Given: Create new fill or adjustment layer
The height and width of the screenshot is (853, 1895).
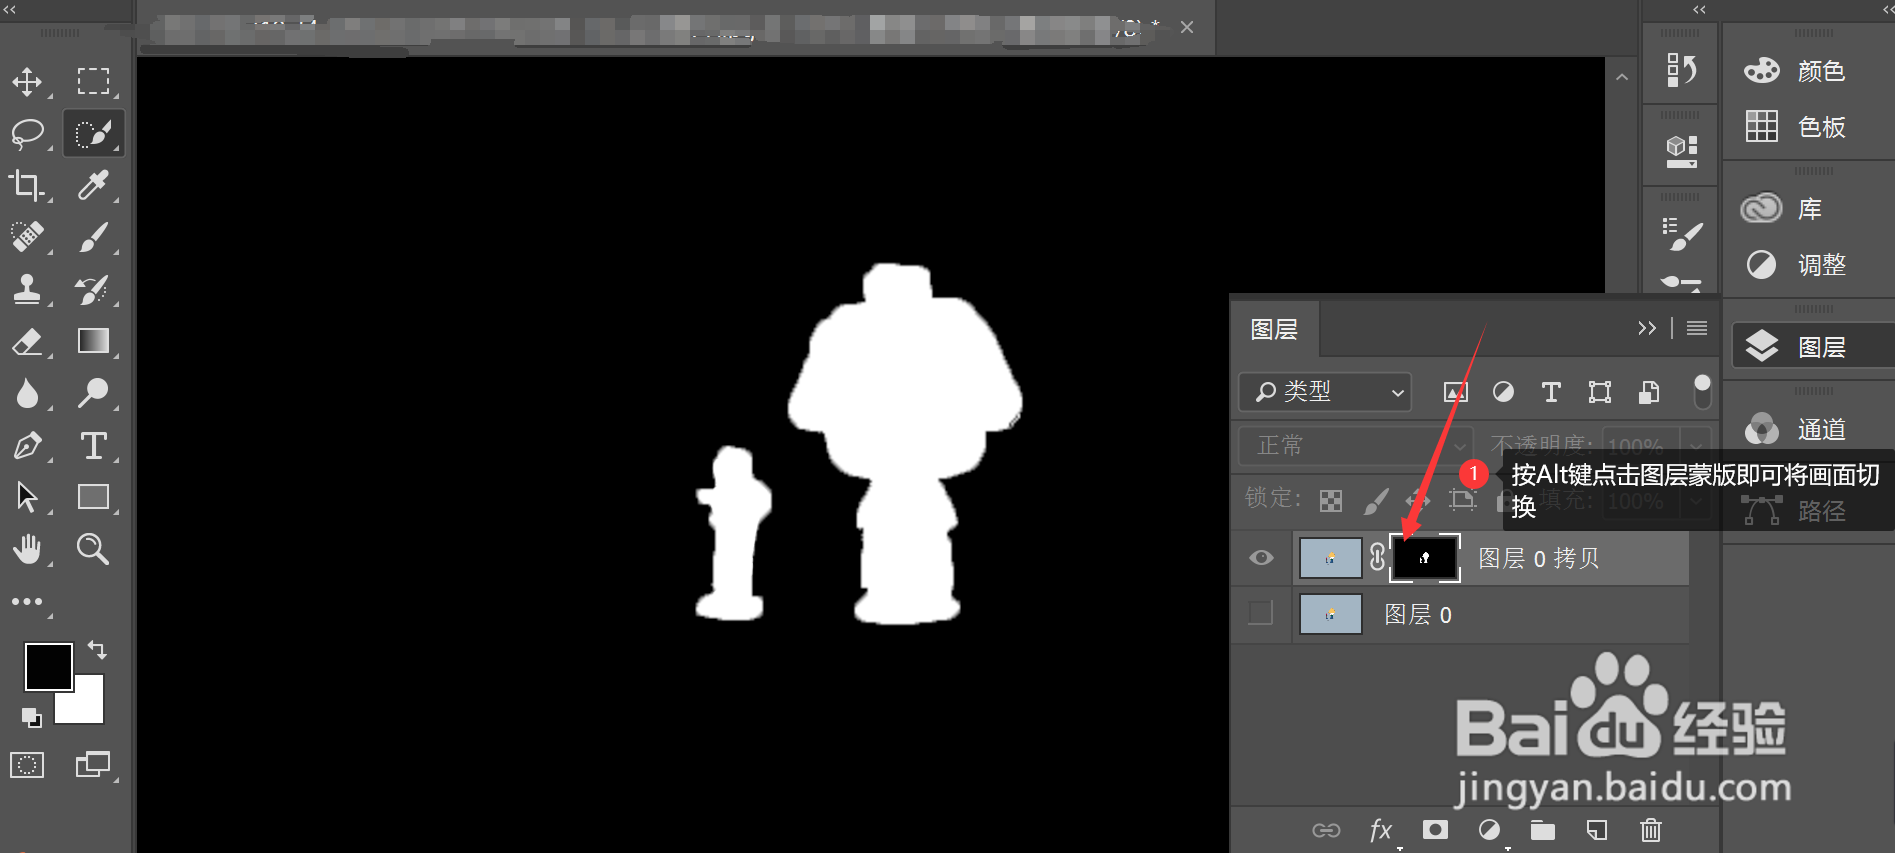Looking at the screenshot, I should tap(1489, 830).
